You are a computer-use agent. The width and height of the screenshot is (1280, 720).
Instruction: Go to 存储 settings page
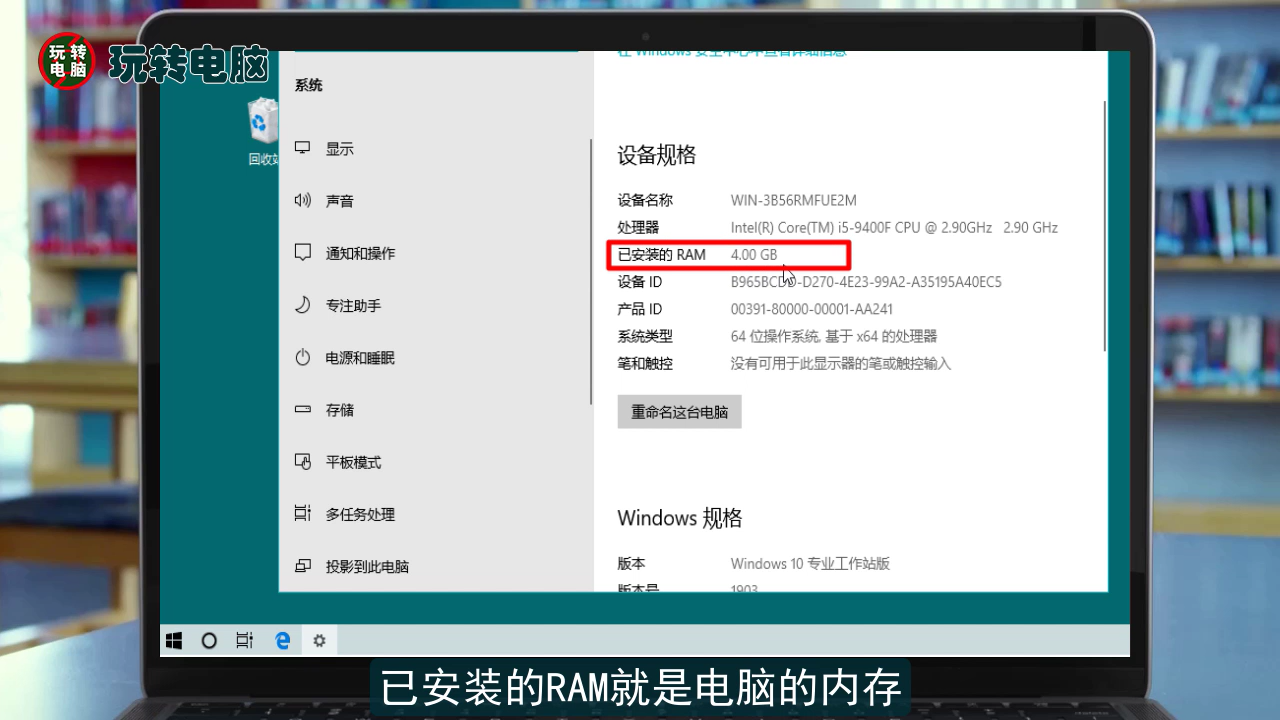click(x=339, y=410)
